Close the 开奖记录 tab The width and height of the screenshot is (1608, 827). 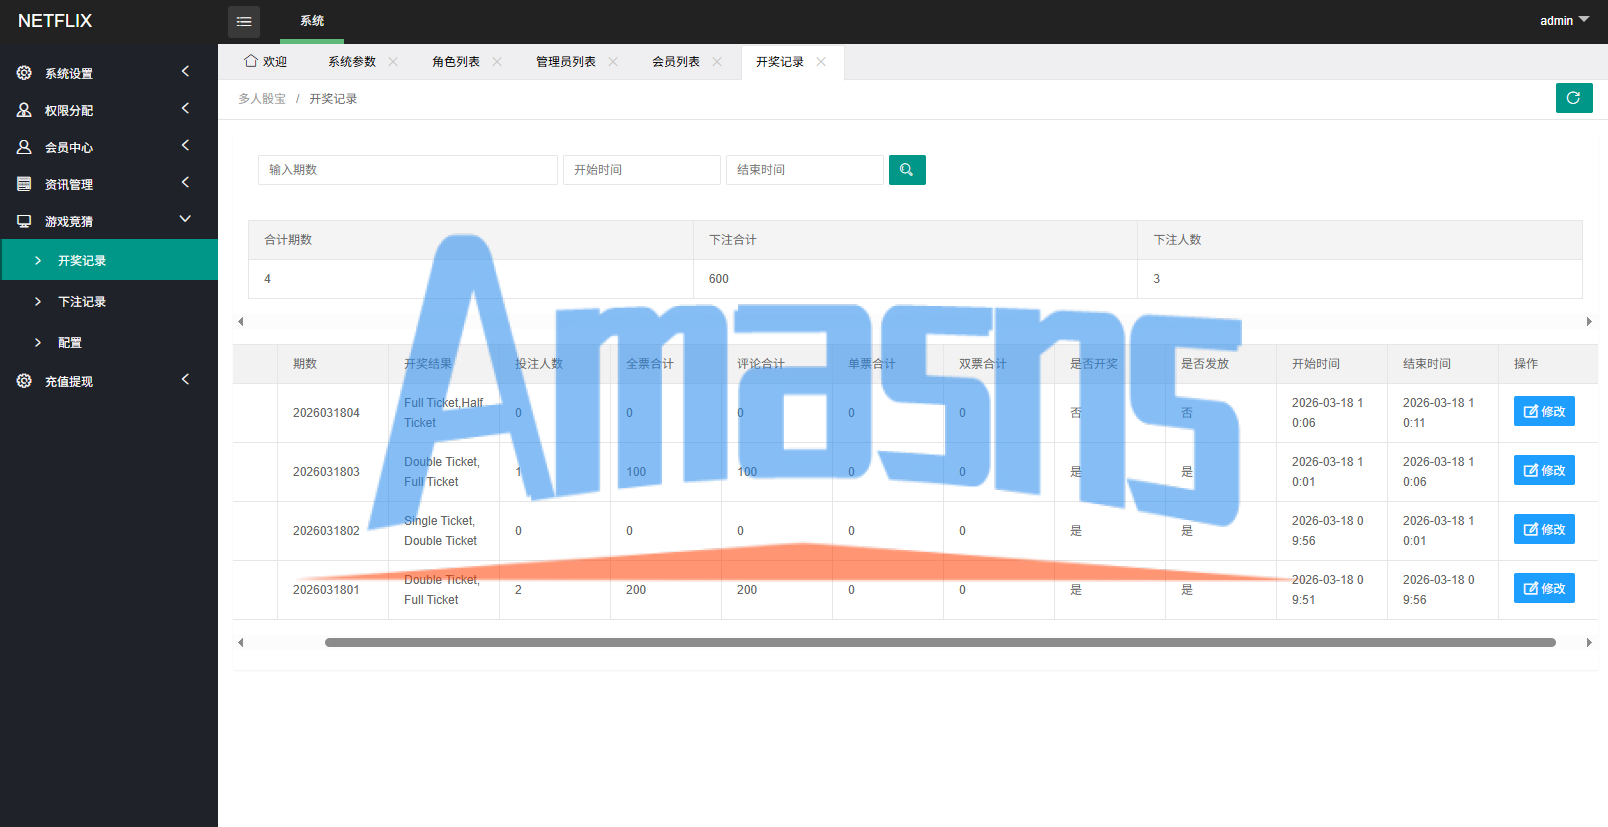[821, 62]
